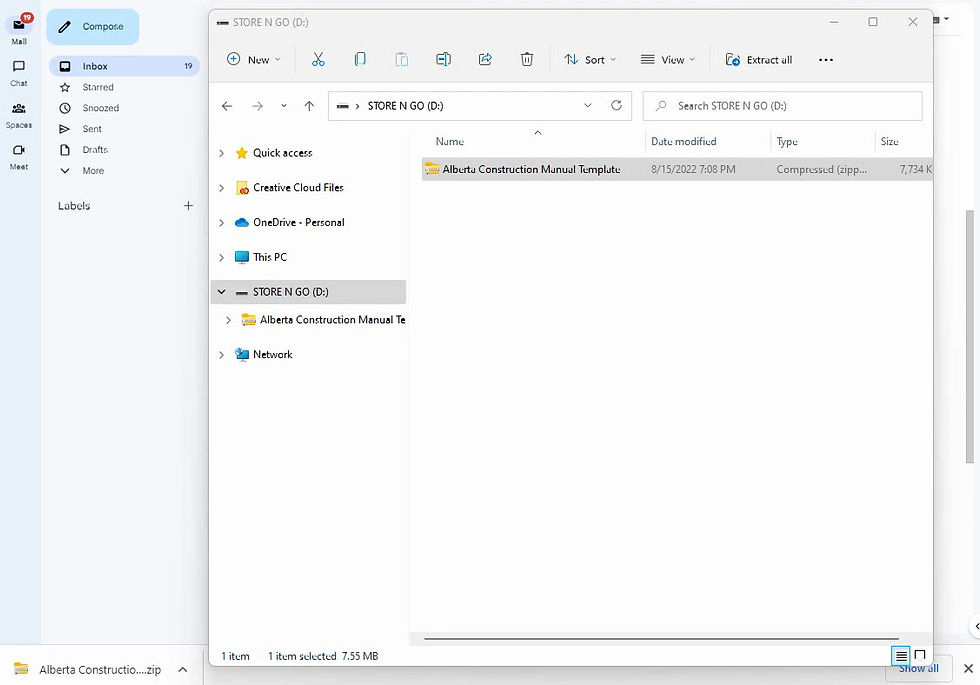Image resolution: width=980 pixels, height=685 pixels.
Task: Expand This PC tree node
Action: [221, 258]
